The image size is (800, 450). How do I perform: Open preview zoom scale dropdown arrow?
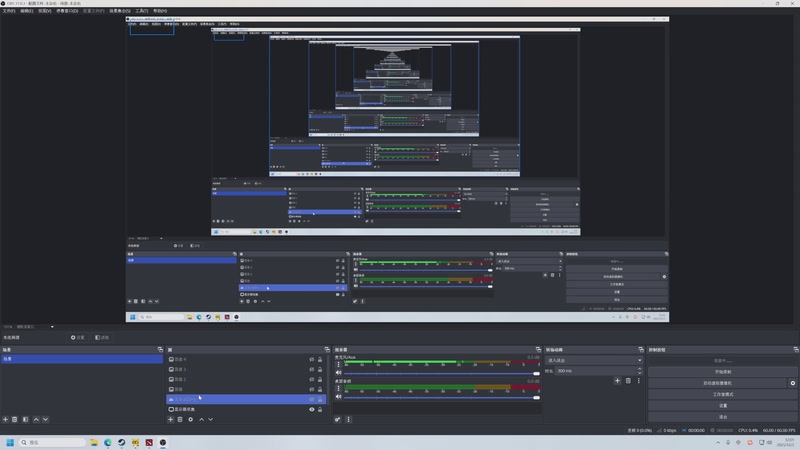[52, 327]
